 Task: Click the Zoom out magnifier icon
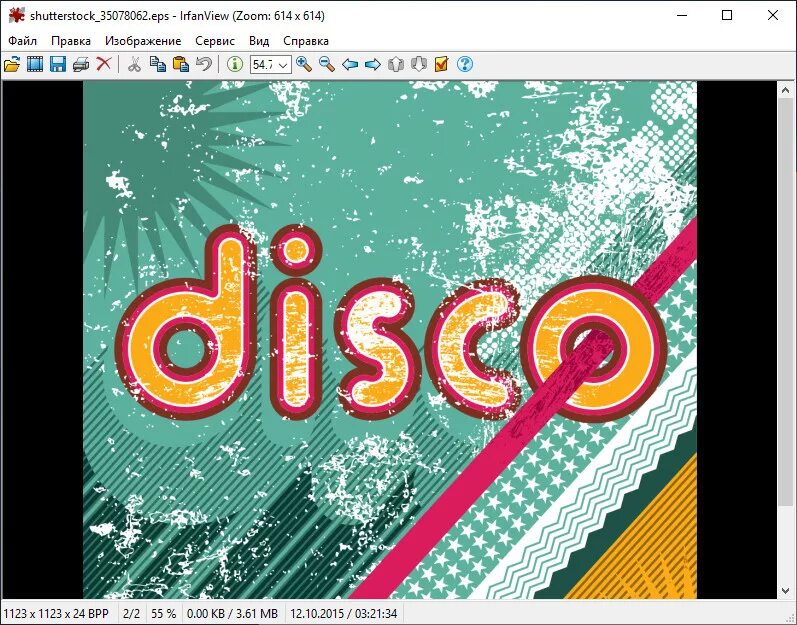pos(327,64)
